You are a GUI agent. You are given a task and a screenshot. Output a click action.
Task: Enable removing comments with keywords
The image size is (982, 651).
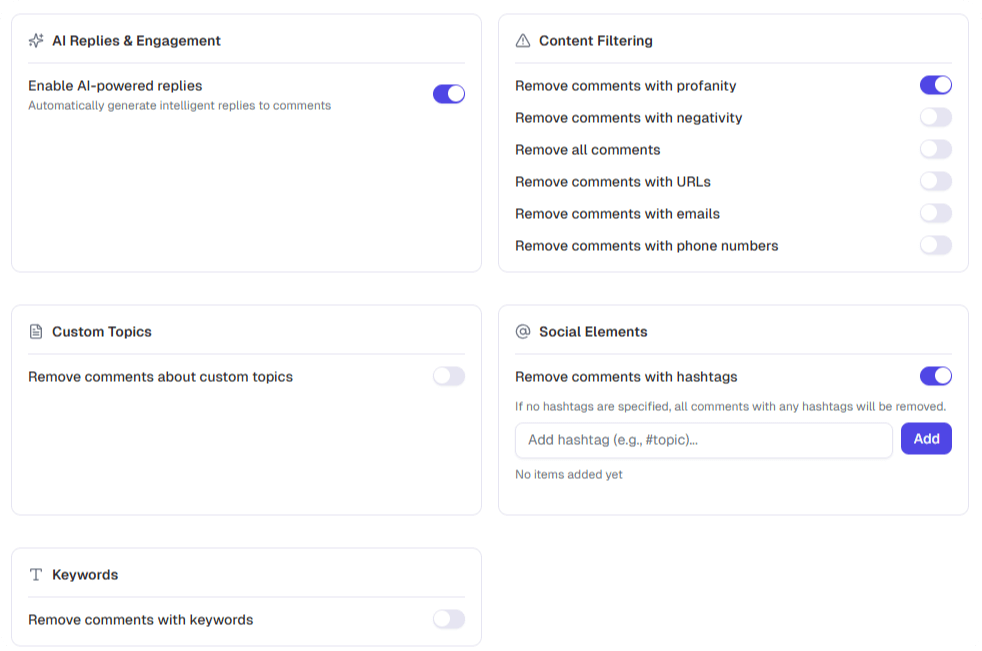click(x=449, y=619)
